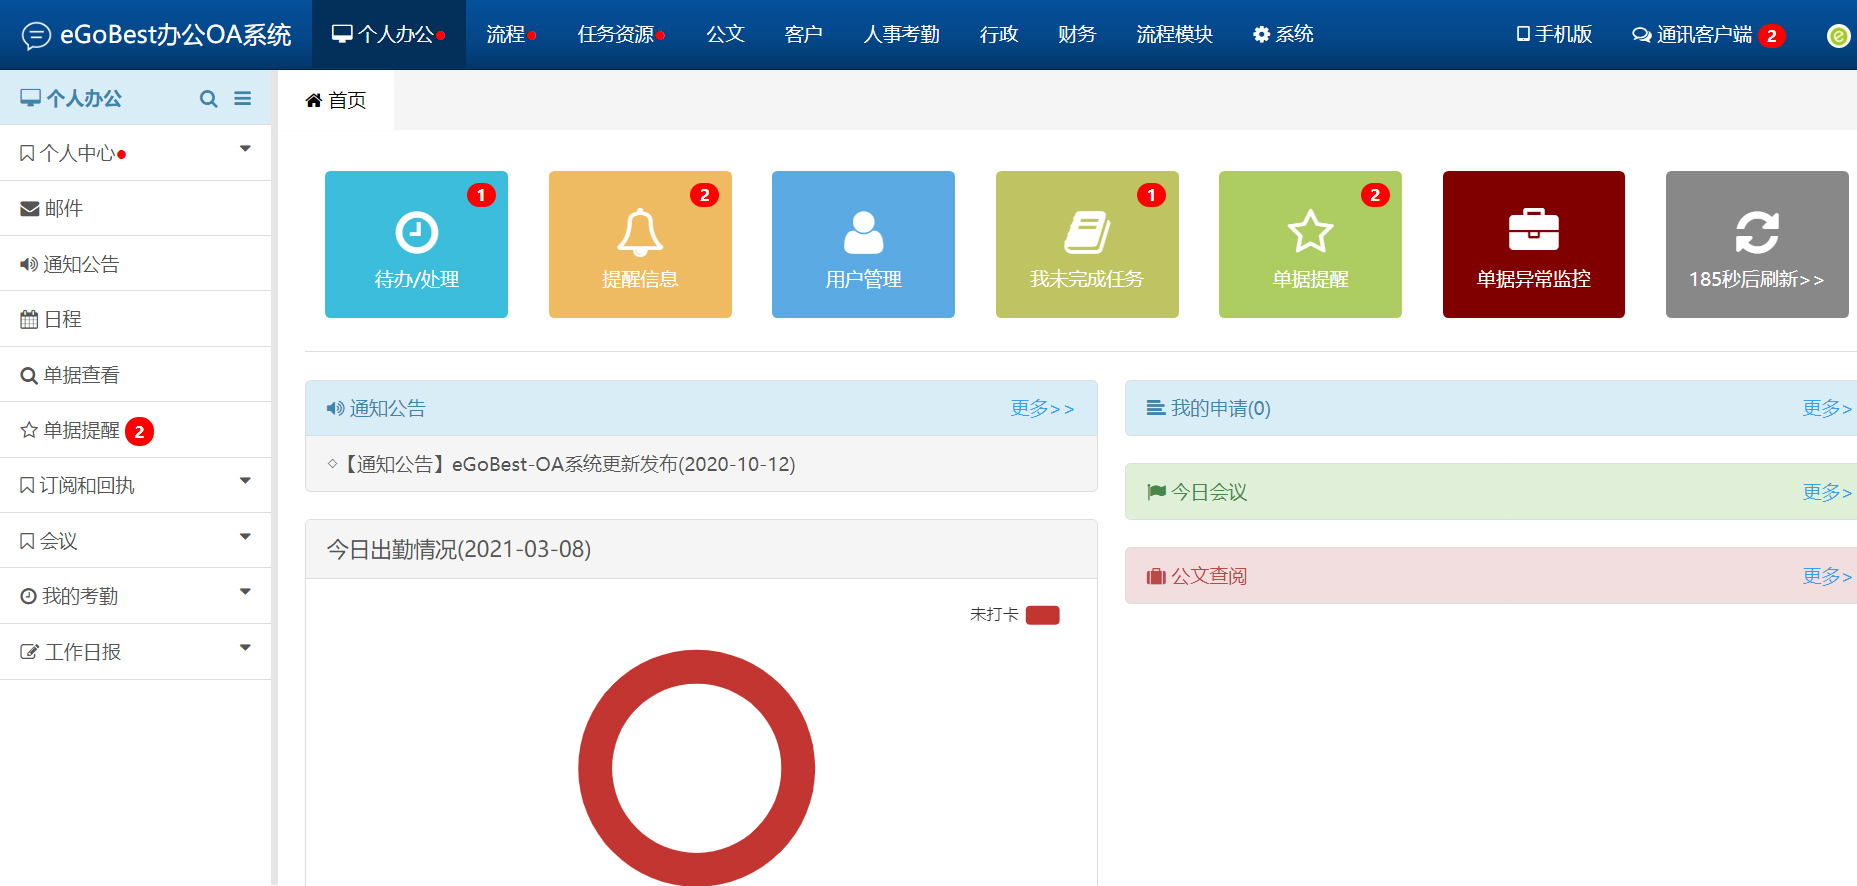Open the 人事考勤 top menu

[901, 35]
